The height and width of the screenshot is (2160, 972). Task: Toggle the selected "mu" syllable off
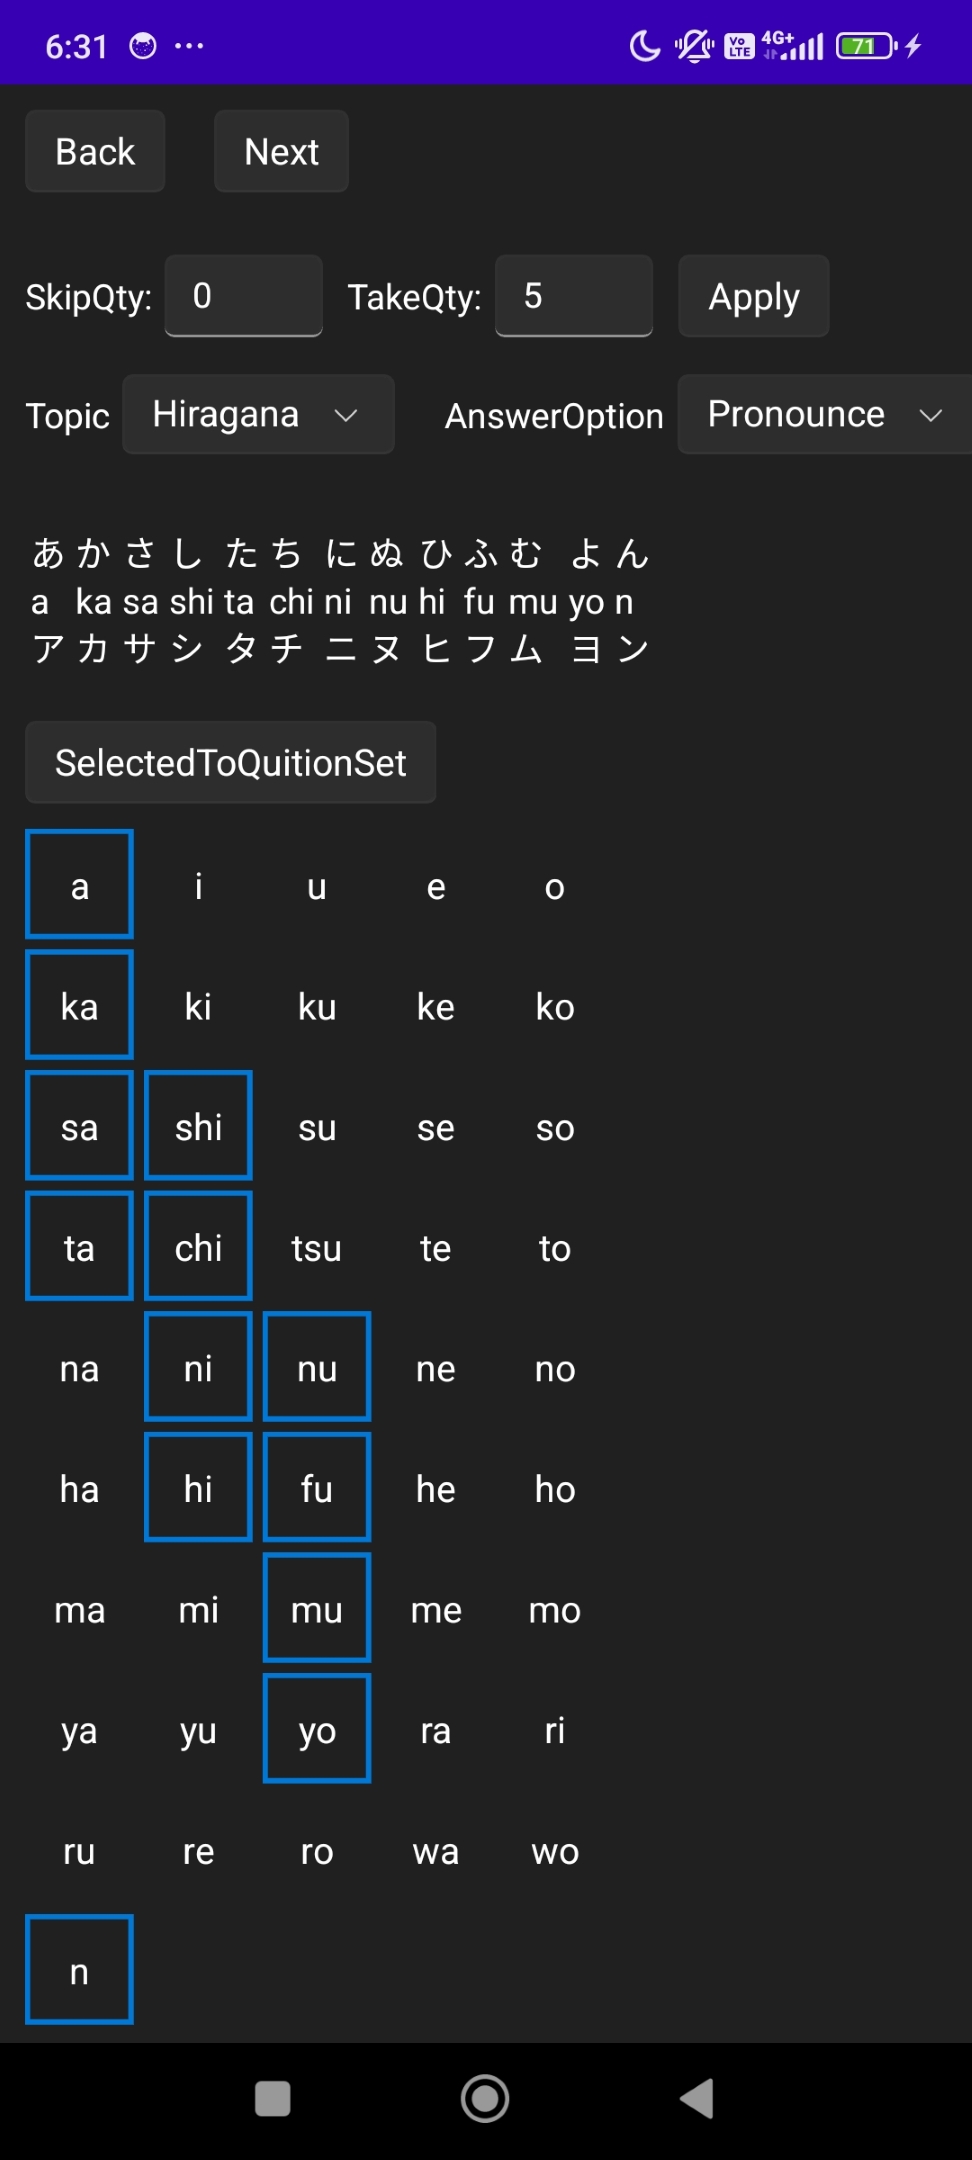(x=317, y=1608)
